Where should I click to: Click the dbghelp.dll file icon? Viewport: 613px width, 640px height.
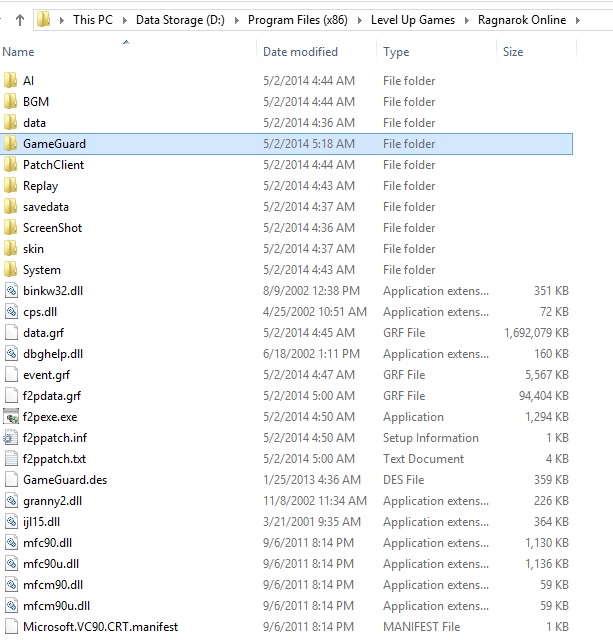[x=11, y=353]
